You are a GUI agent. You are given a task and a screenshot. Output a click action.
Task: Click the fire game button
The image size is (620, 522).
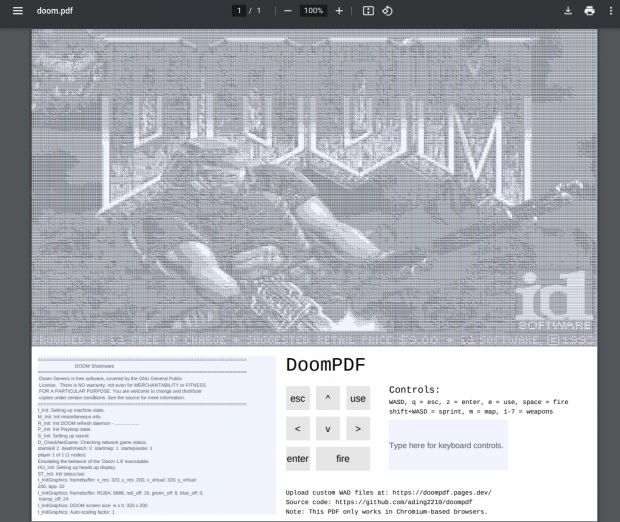[343, 459]
